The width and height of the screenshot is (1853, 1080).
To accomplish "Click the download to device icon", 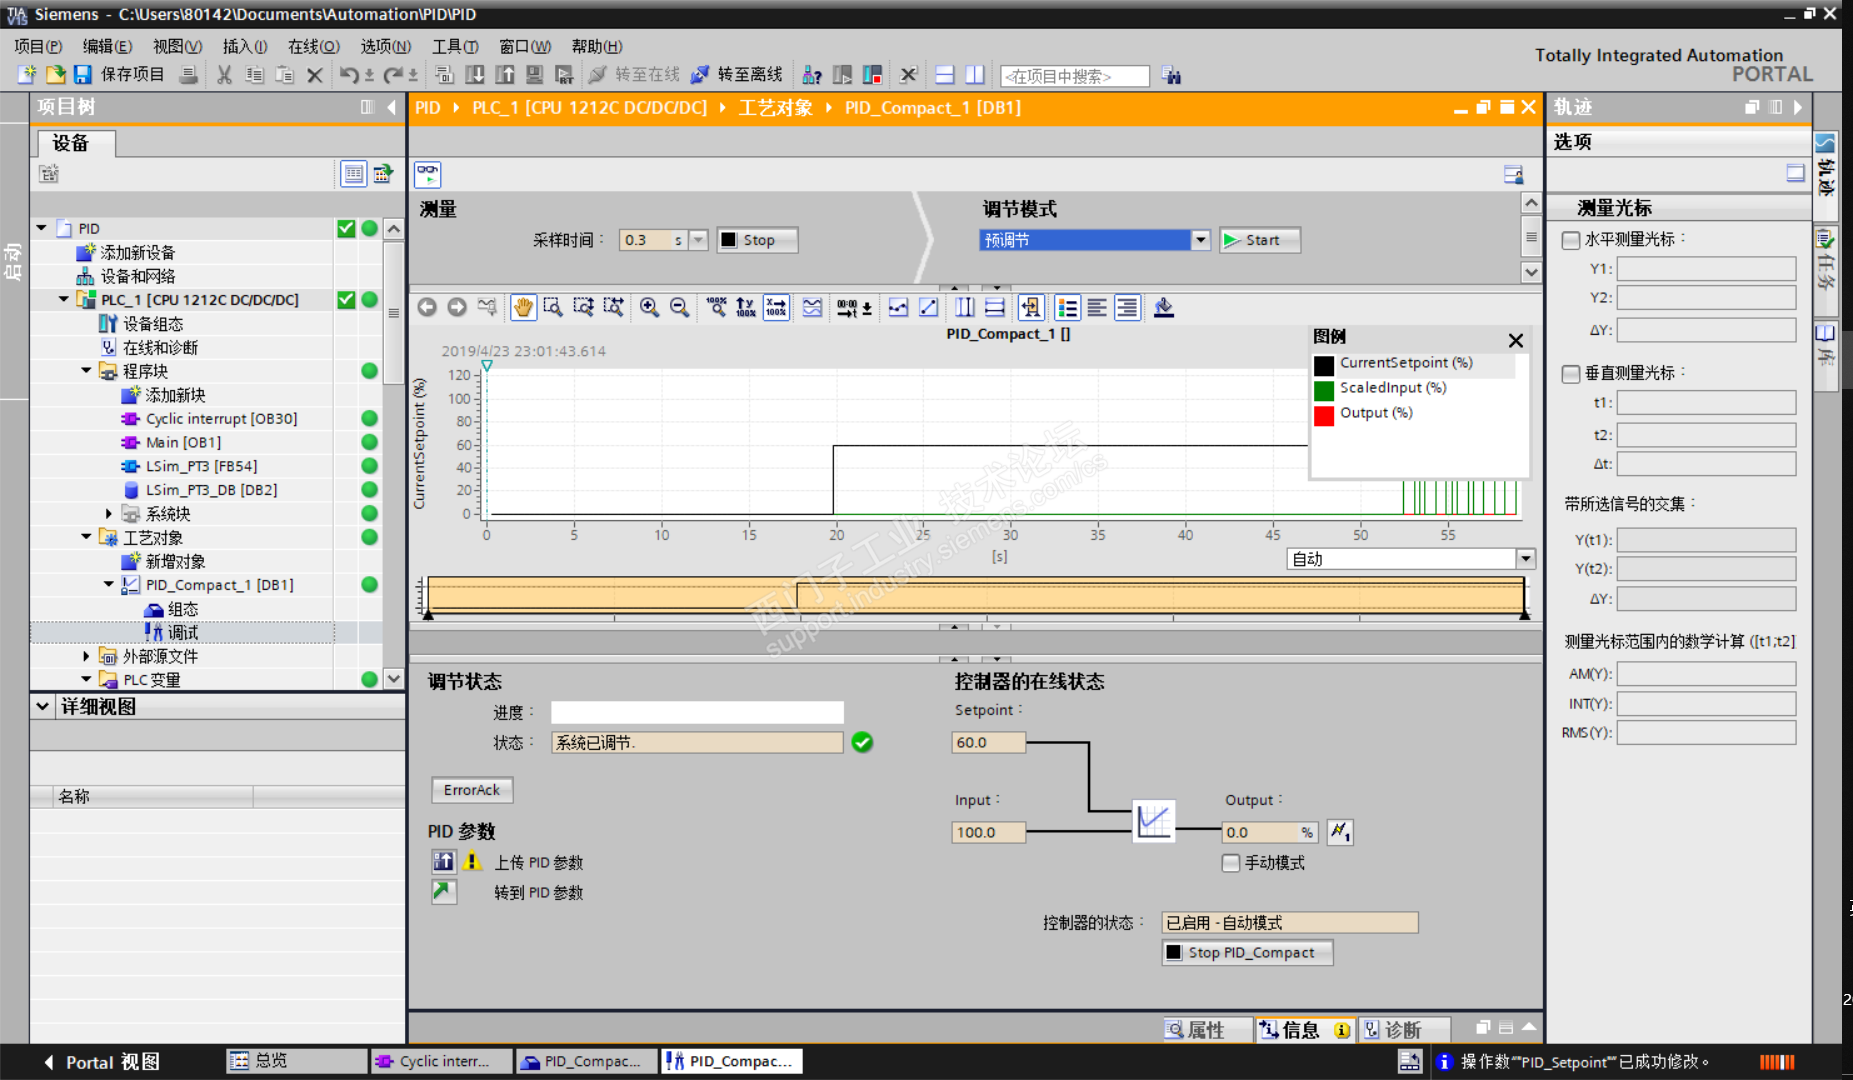I will [475, 74].
